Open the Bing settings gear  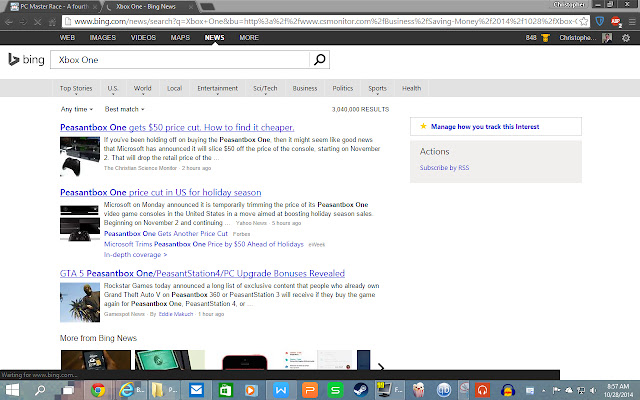pyautogui.click(x=626, y=38)
